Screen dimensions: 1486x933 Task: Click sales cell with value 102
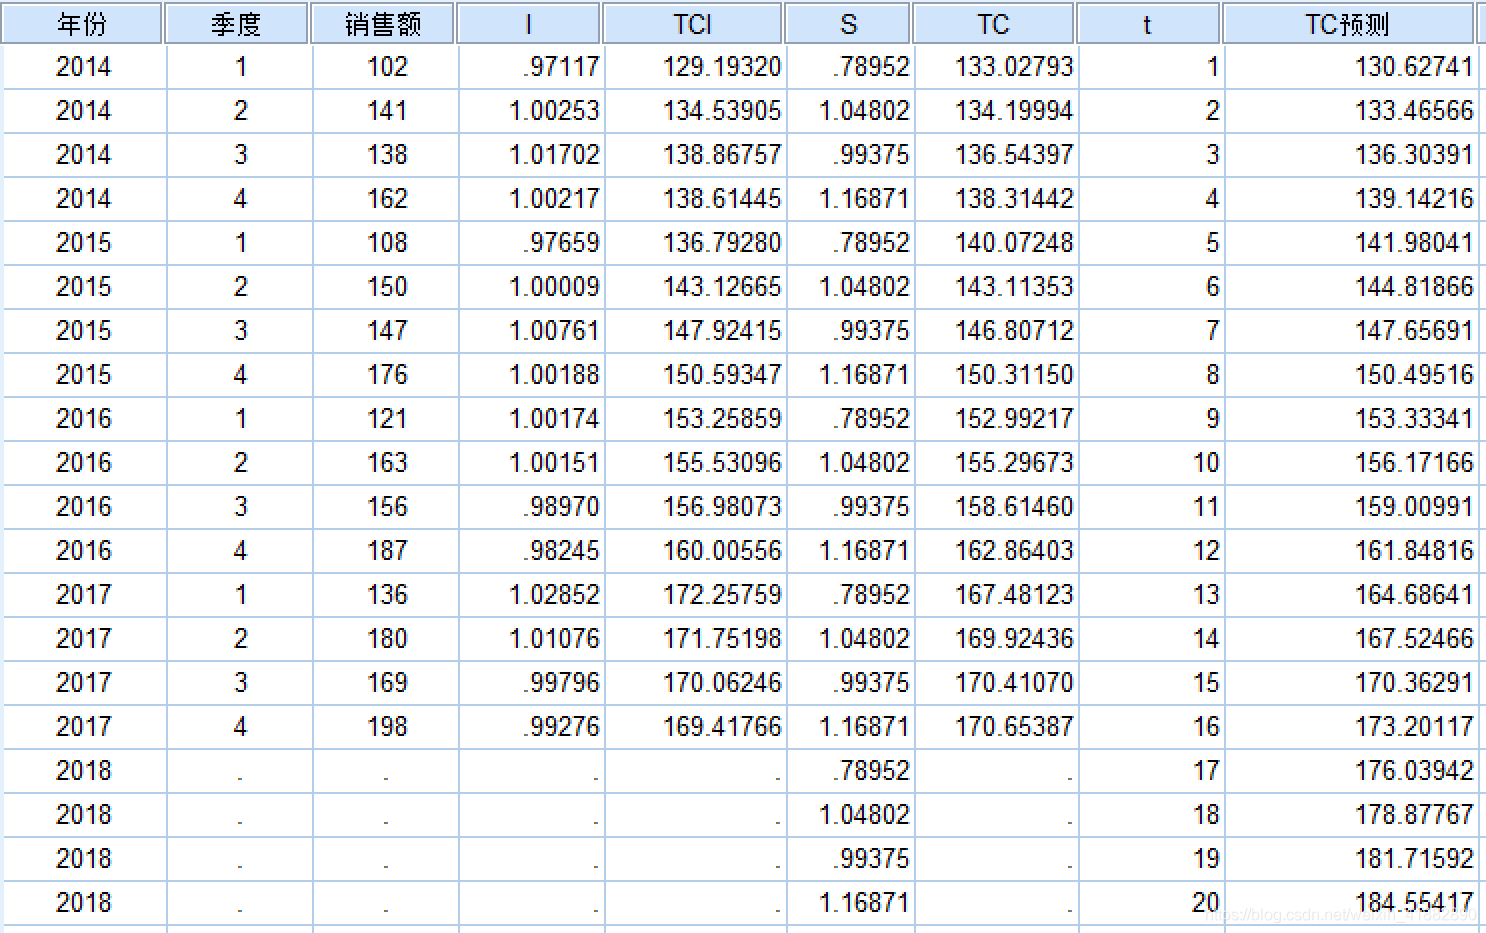coord(386,67)
